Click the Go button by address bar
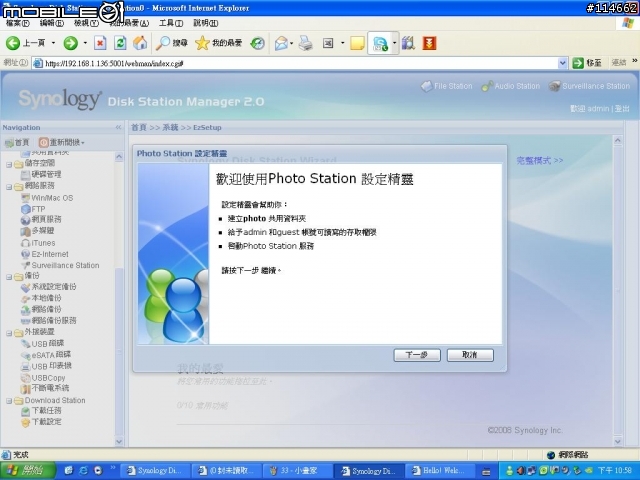 click(x=587, y=63)
